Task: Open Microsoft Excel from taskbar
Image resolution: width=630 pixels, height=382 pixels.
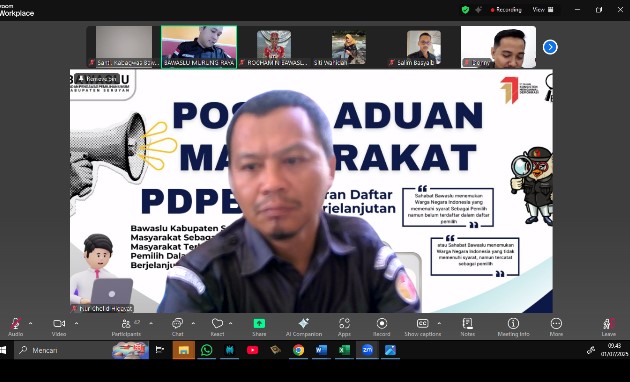Action: (344, 350)
